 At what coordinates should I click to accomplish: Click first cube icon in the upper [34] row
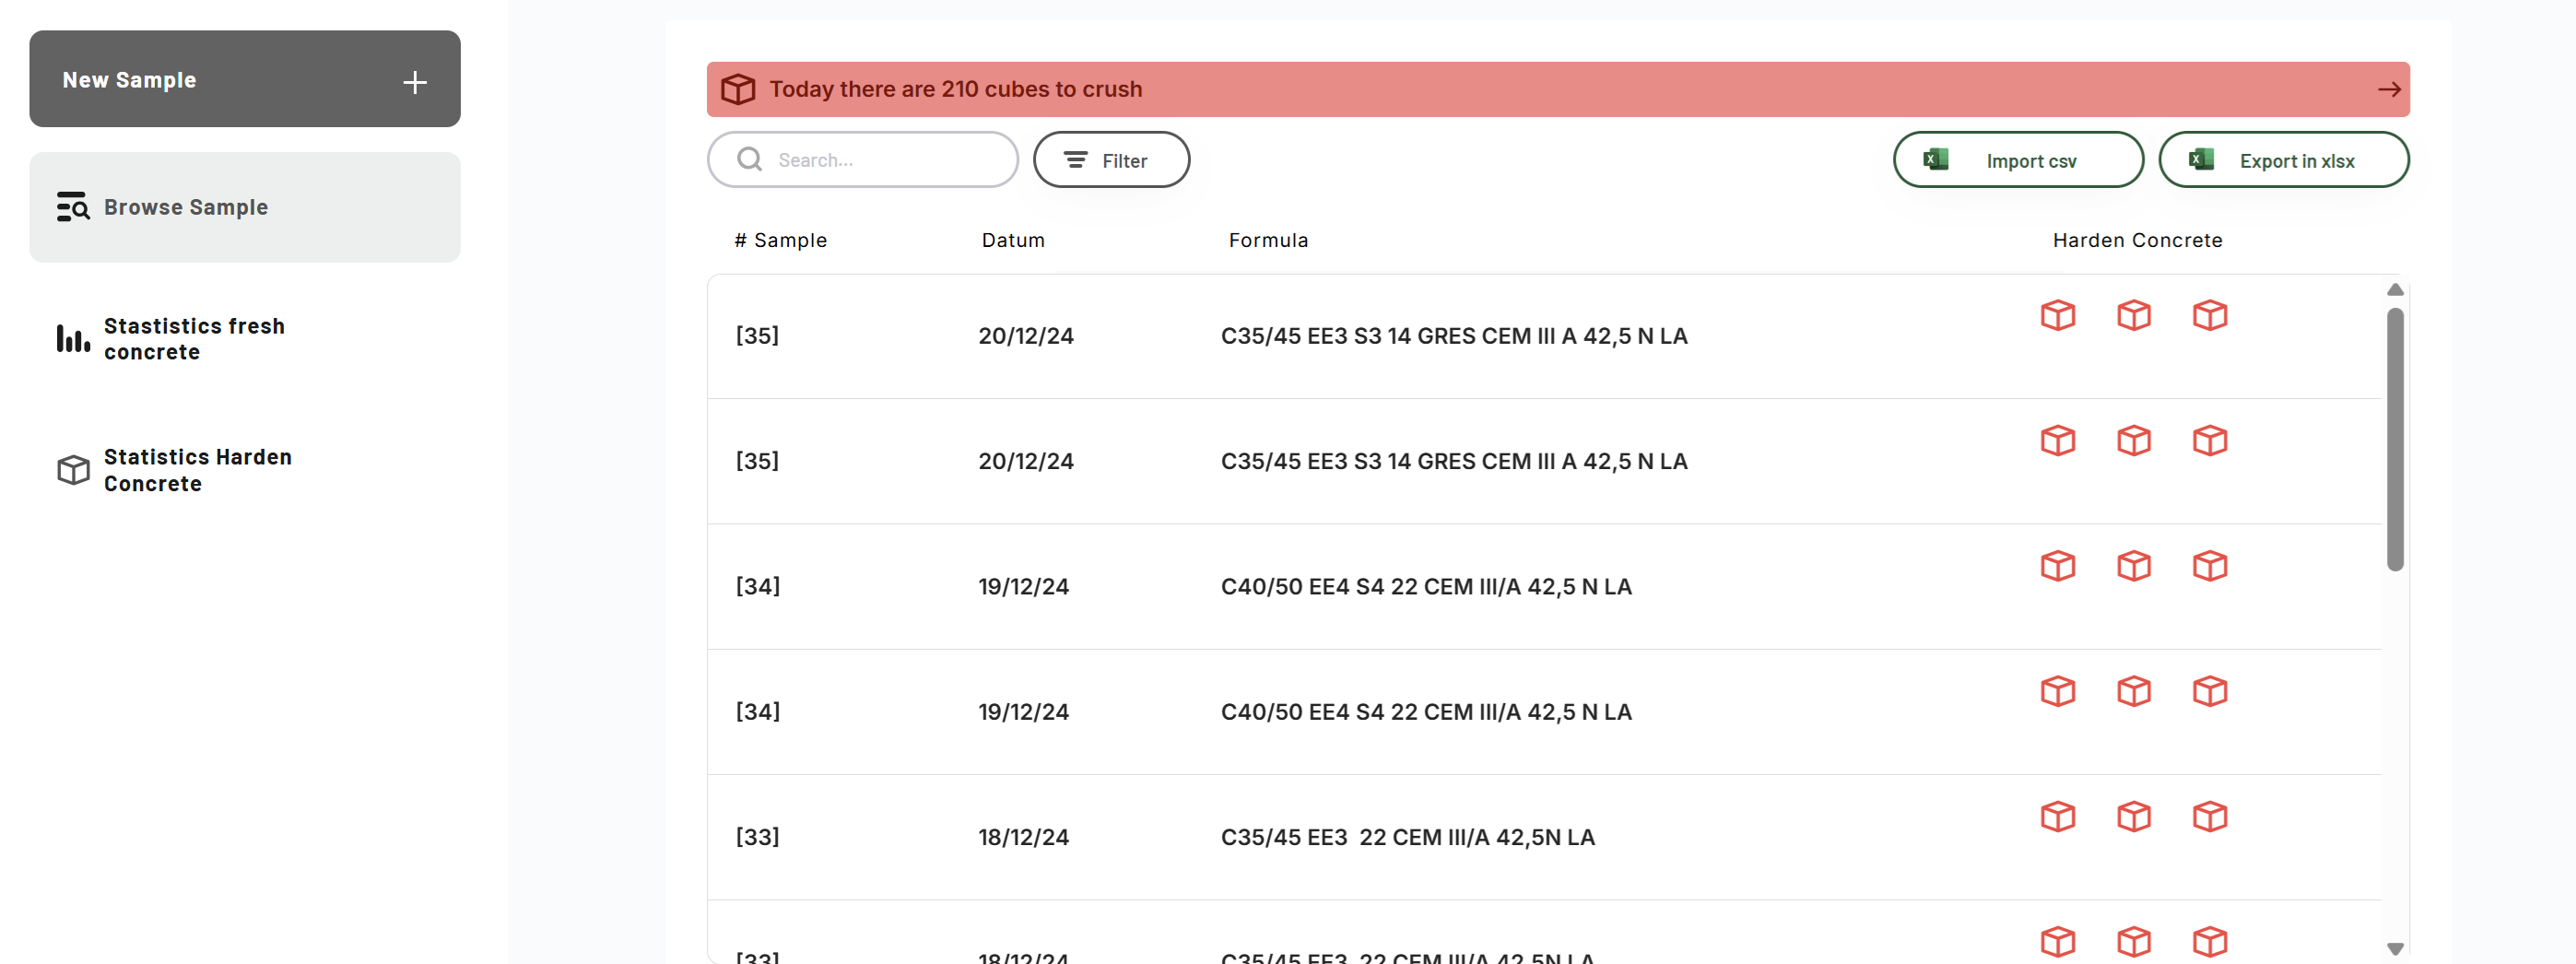tap(2058, 566)
